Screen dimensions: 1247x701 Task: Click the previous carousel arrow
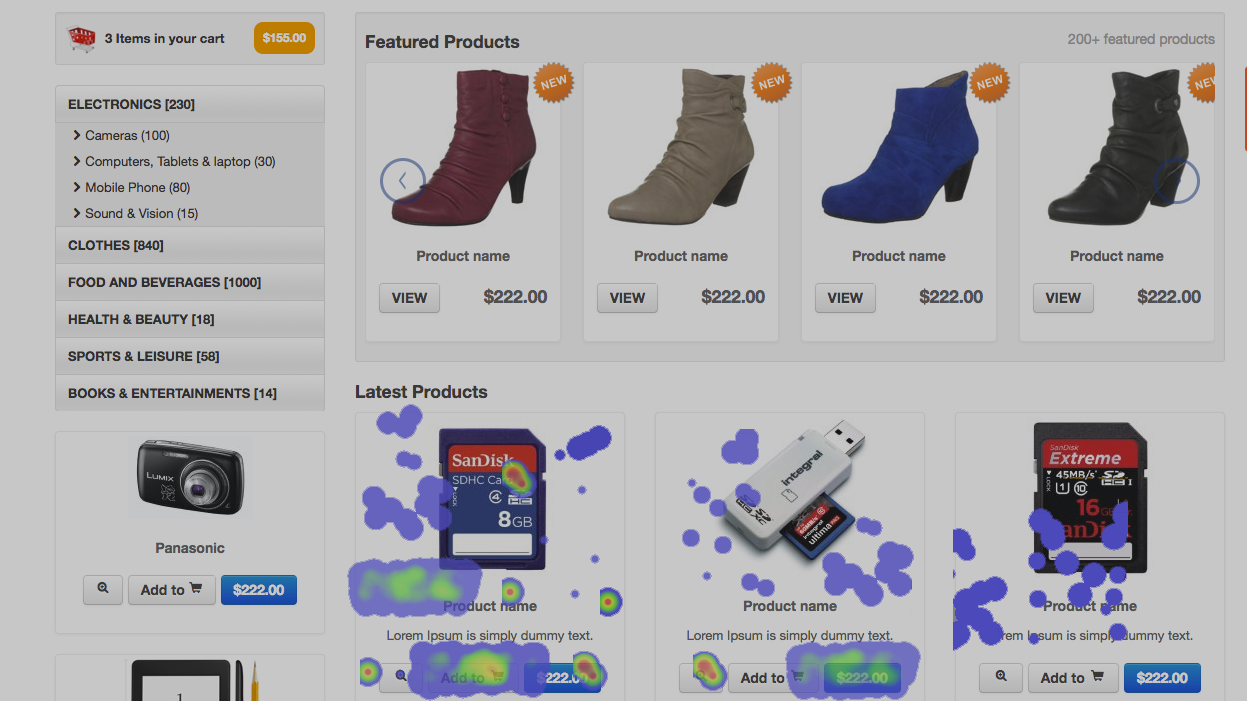click(403, 181)
